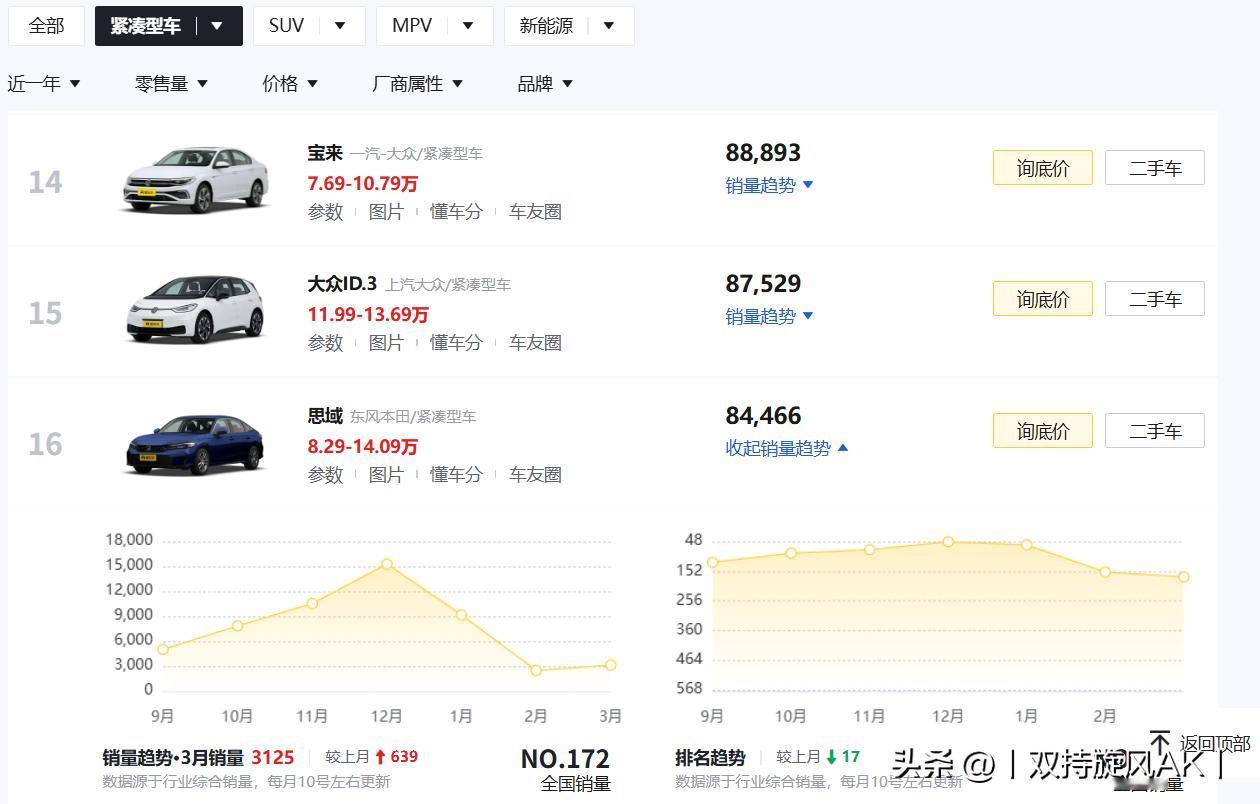The image size is (1260, 804).
Task: Click 询底价 button for 思域
Action: (x=1043, y=431)
